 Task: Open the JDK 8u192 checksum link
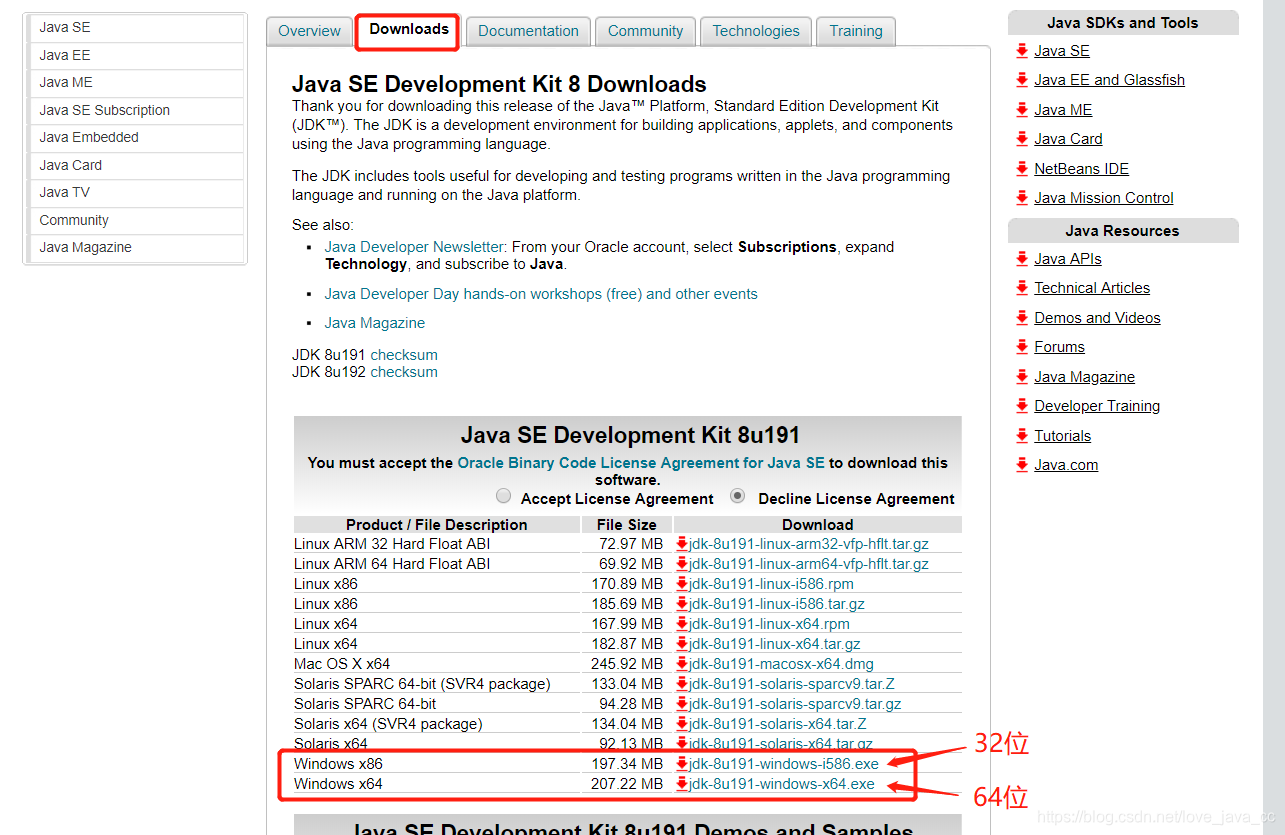pos(404,372)
